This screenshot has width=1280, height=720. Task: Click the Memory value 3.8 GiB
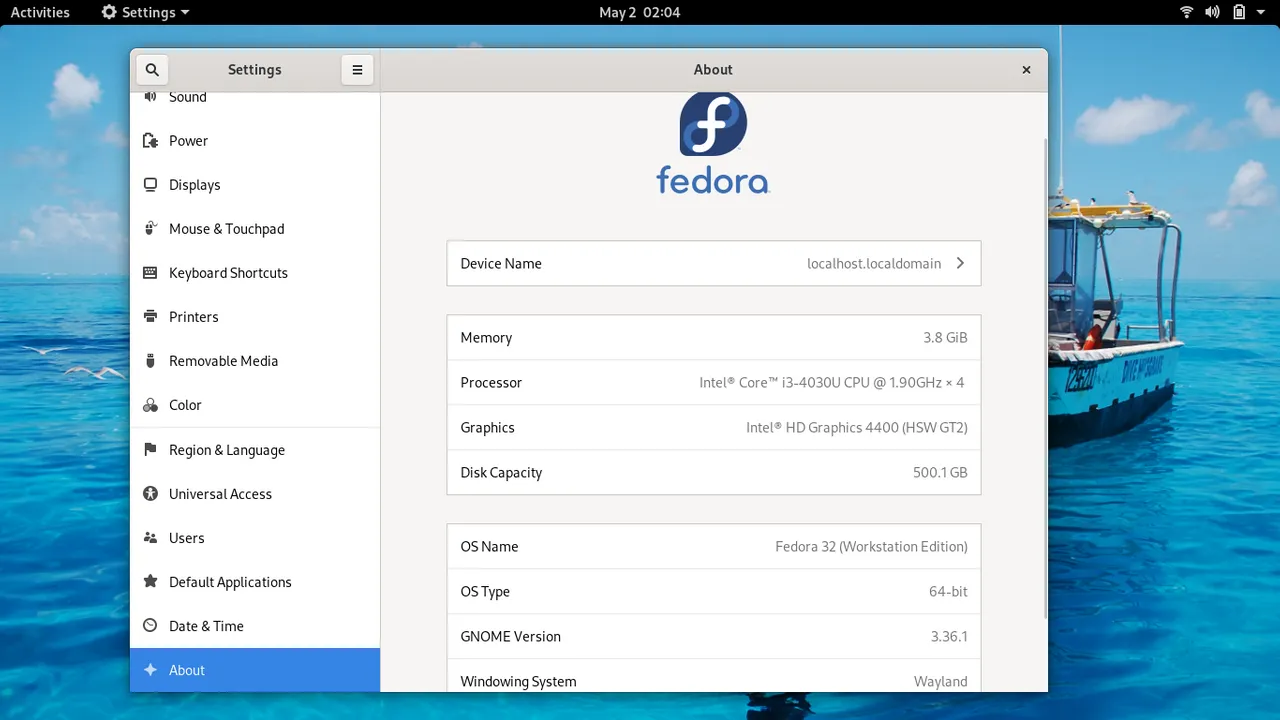945,338
